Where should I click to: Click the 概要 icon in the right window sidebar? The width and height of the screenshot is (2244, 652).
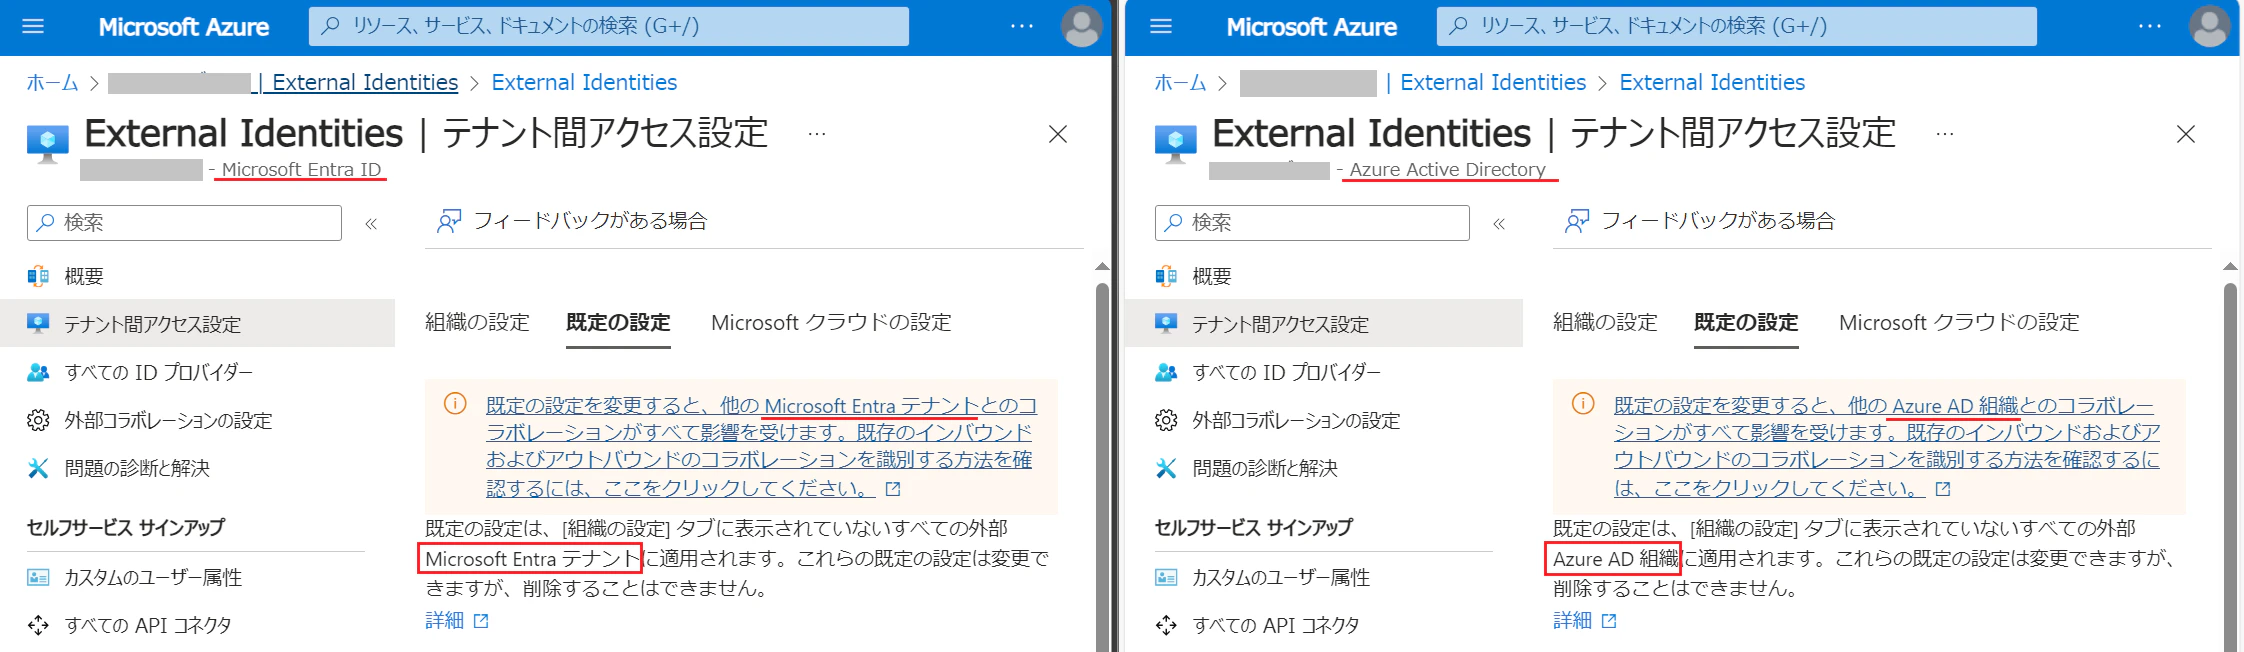(x=1166, y=276)
